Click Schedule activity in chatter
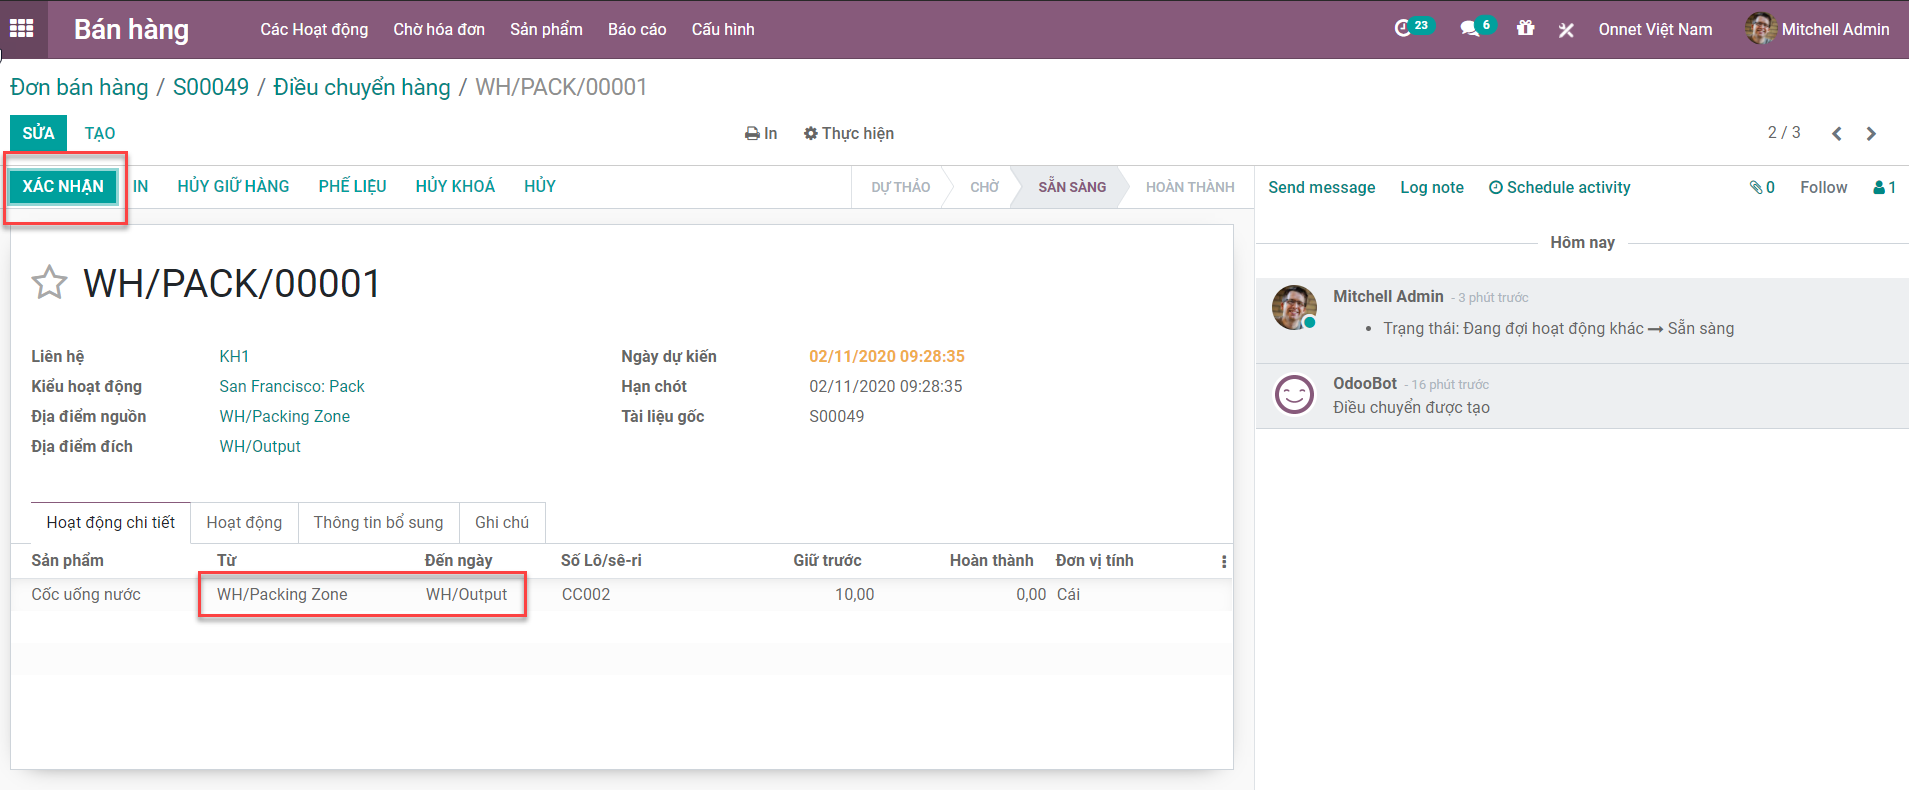Screen dimensions: 1909x790 coord(1559,187)
